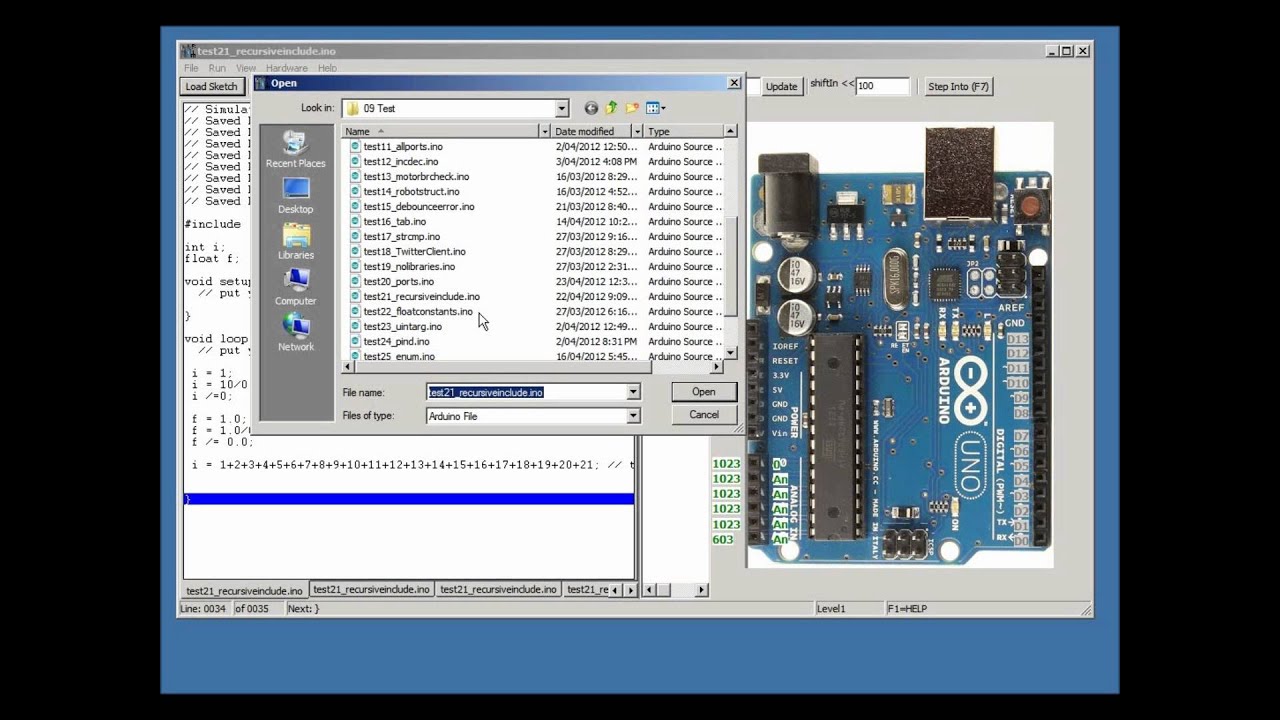
Task: Switch to the first test21_recursiveinclude.ino tab
Action: pos(244,590)
